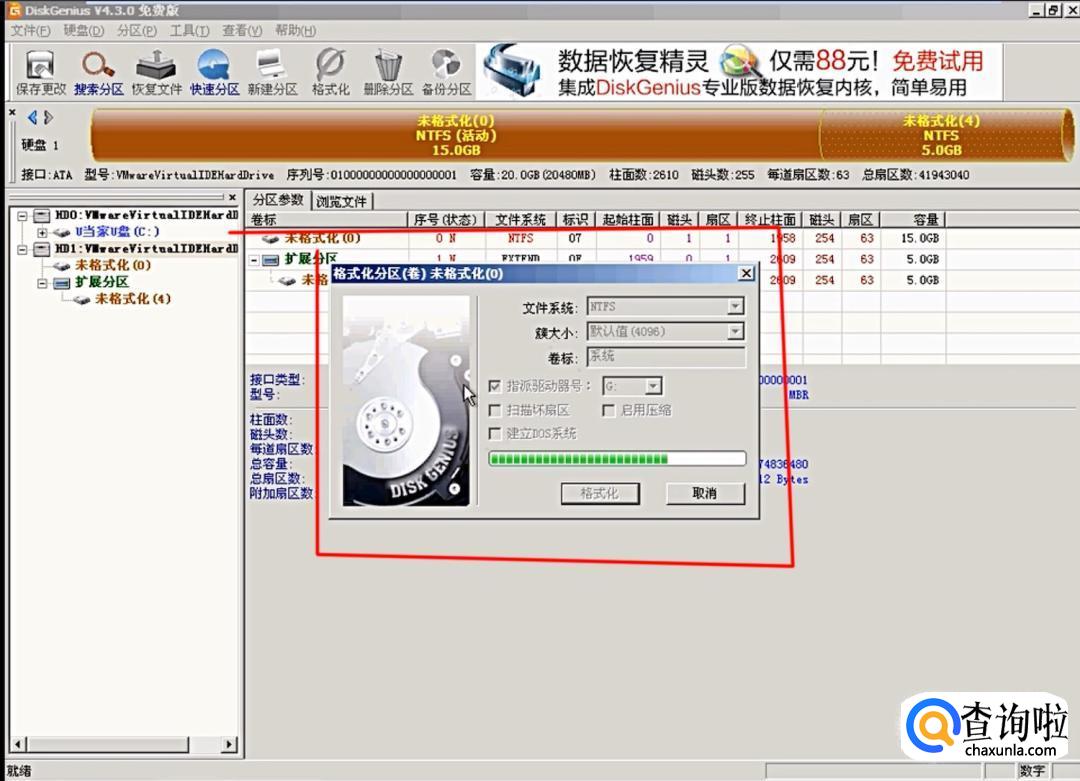The width and height of the screenshot is (1080, 781).
Task: Open the 搜索分区 search partition tool
Action: (98, 73)
